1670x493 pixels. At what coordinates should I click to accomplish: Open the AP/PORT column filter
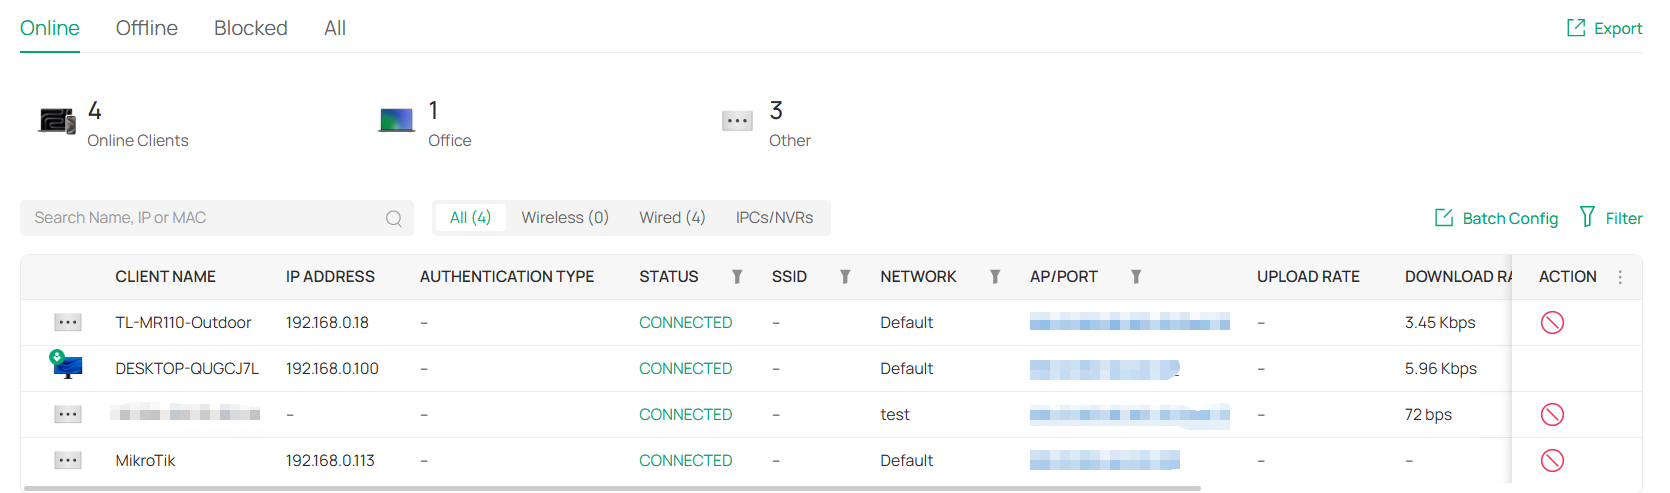click(1136, 277)
